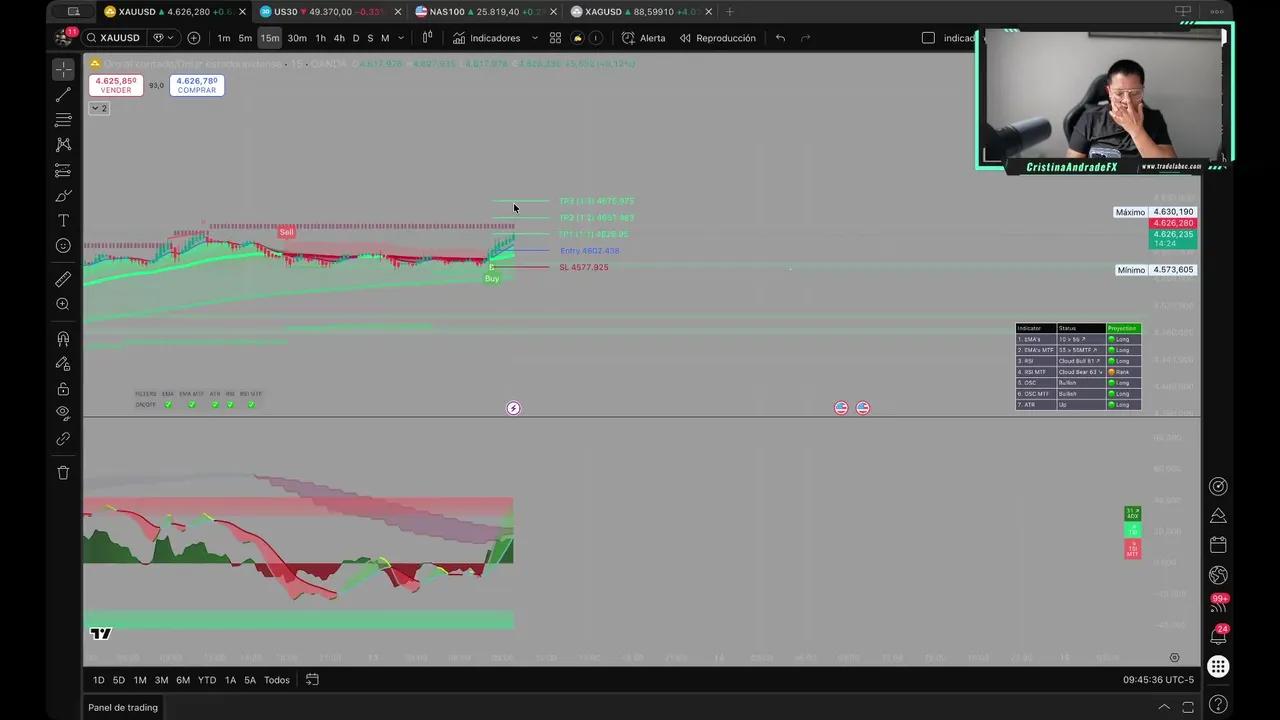This screenshot has width=1280, height=720.
Task: Select the brush drawing tool
Action: (63, 195)
